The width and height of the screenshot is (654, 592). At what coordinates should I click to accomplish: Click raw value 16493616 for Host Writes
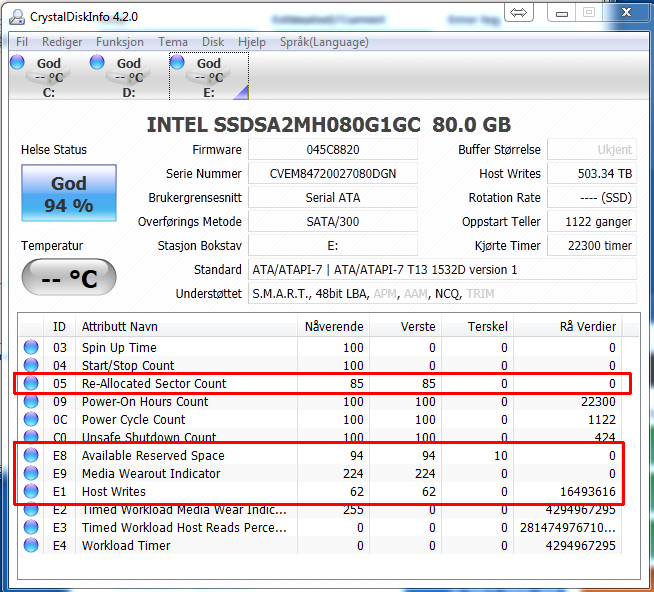tap(588, 491)
